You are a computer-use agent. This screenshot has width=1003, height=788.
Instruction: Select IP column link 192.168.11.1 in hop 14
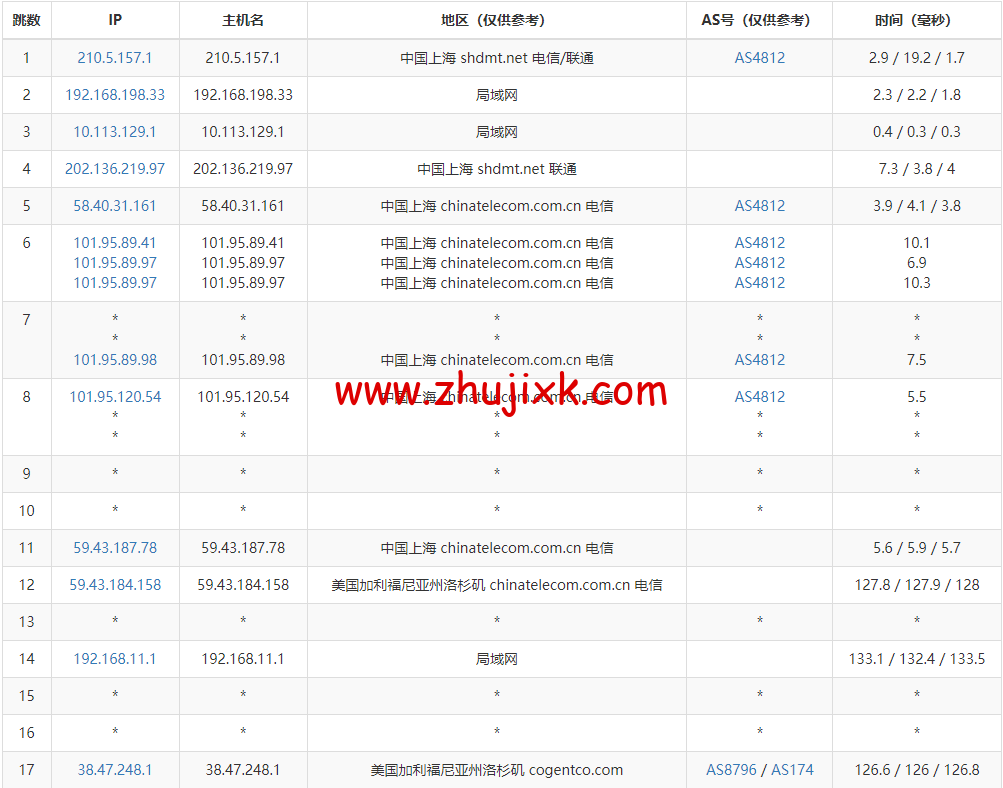click(115, 659)
